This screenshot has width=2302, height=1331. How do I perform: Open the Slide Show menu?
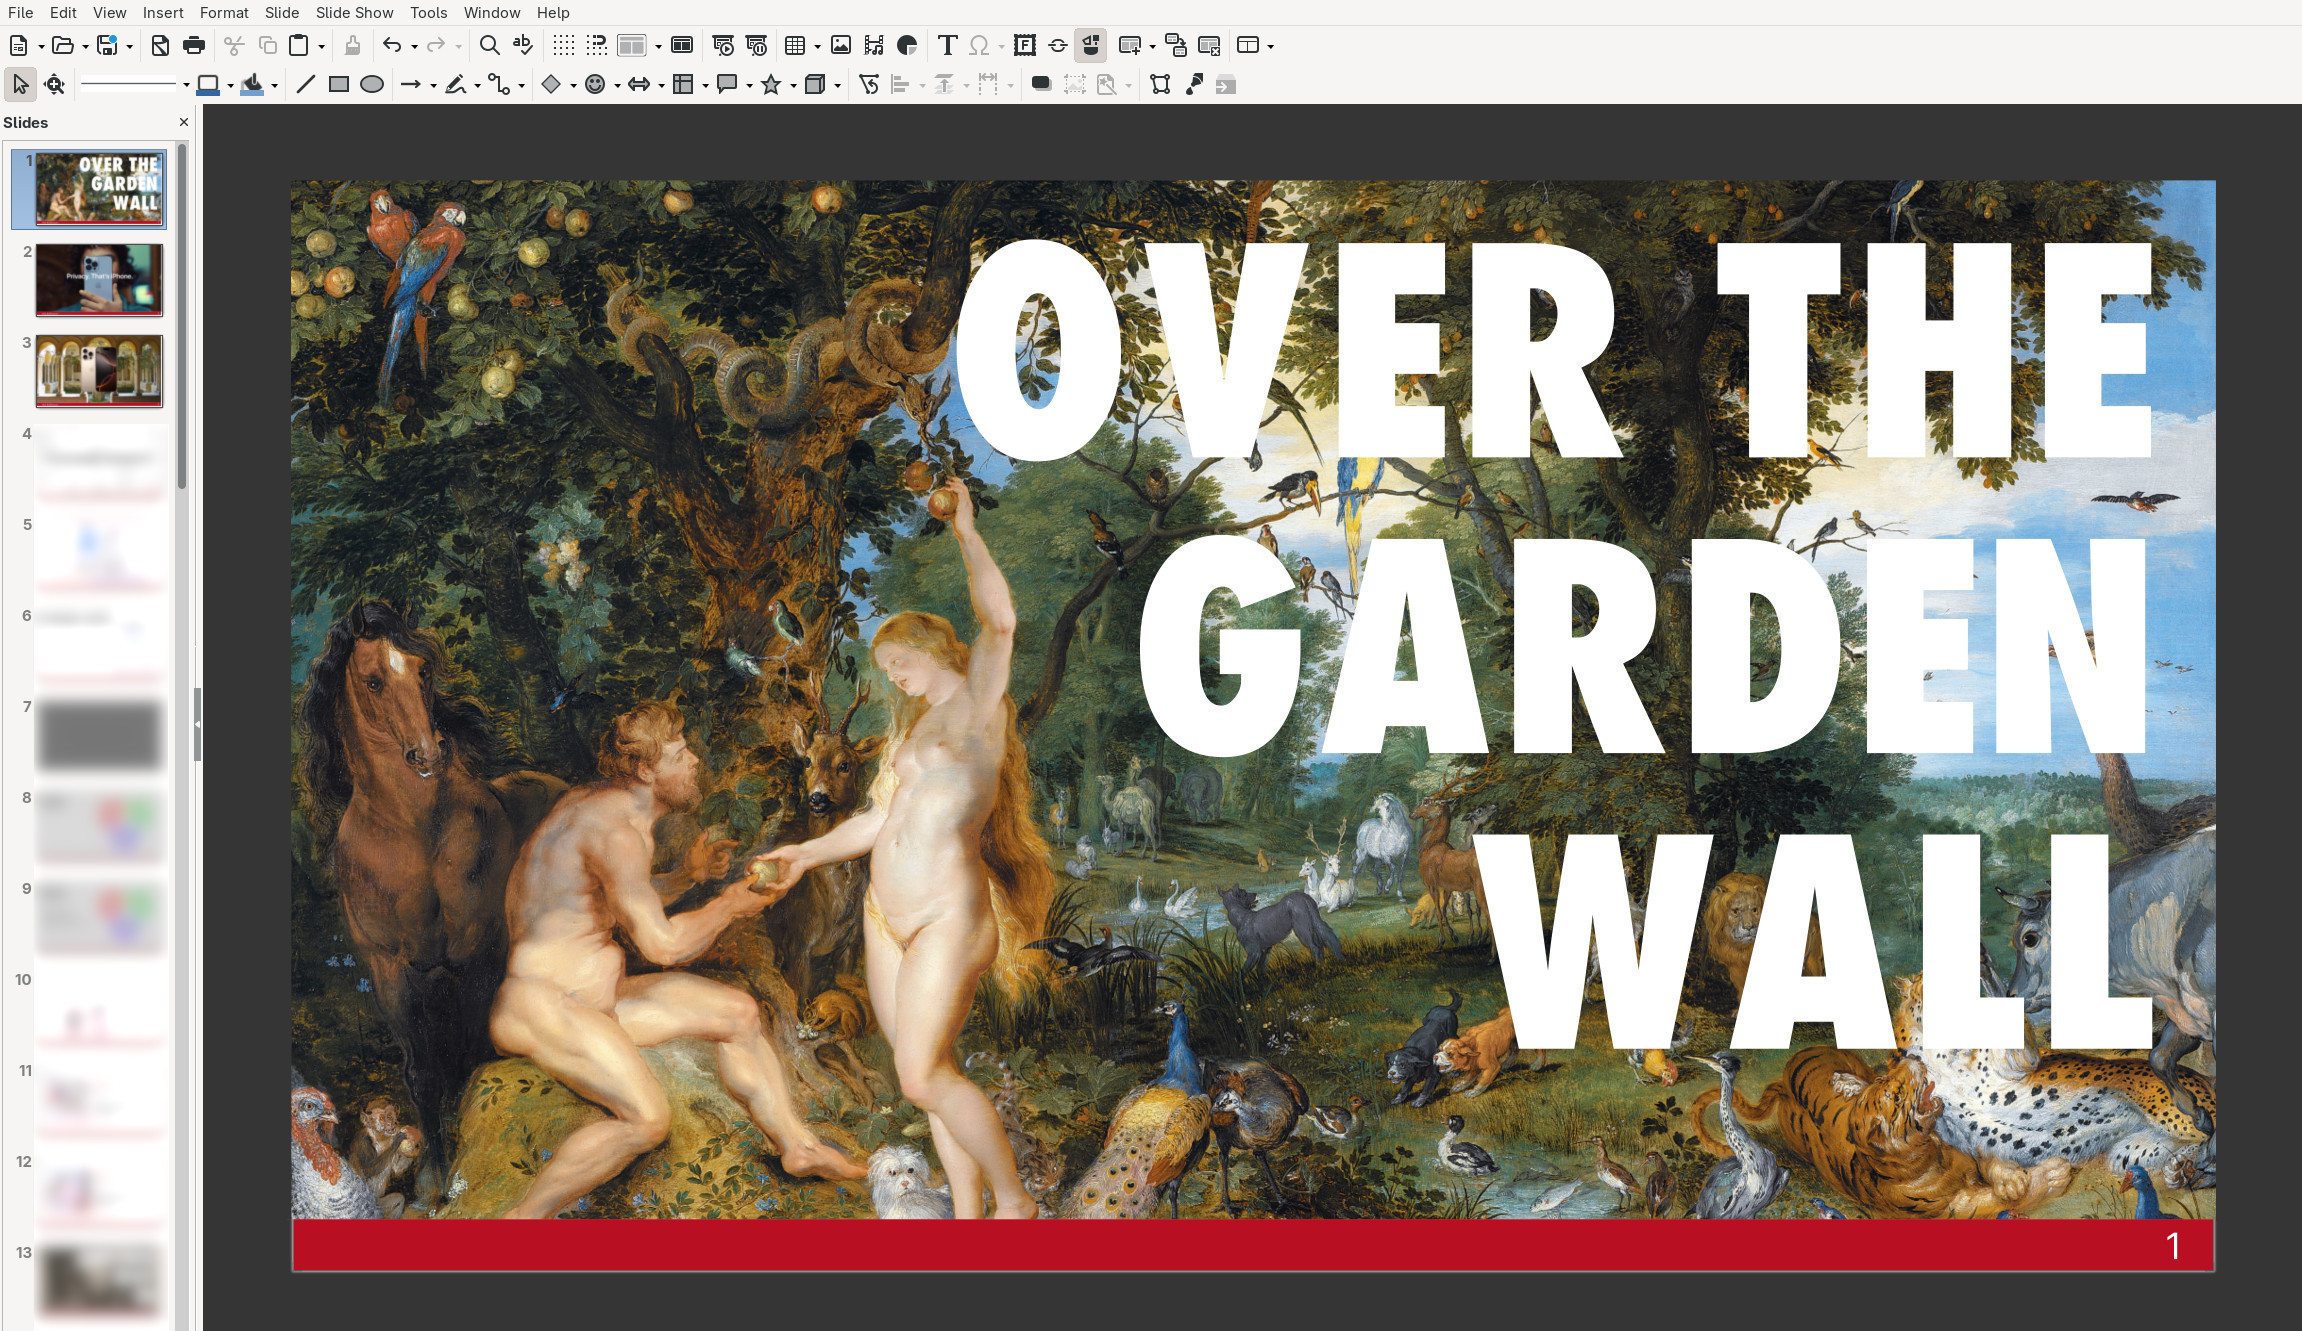(x=355, y=13)
